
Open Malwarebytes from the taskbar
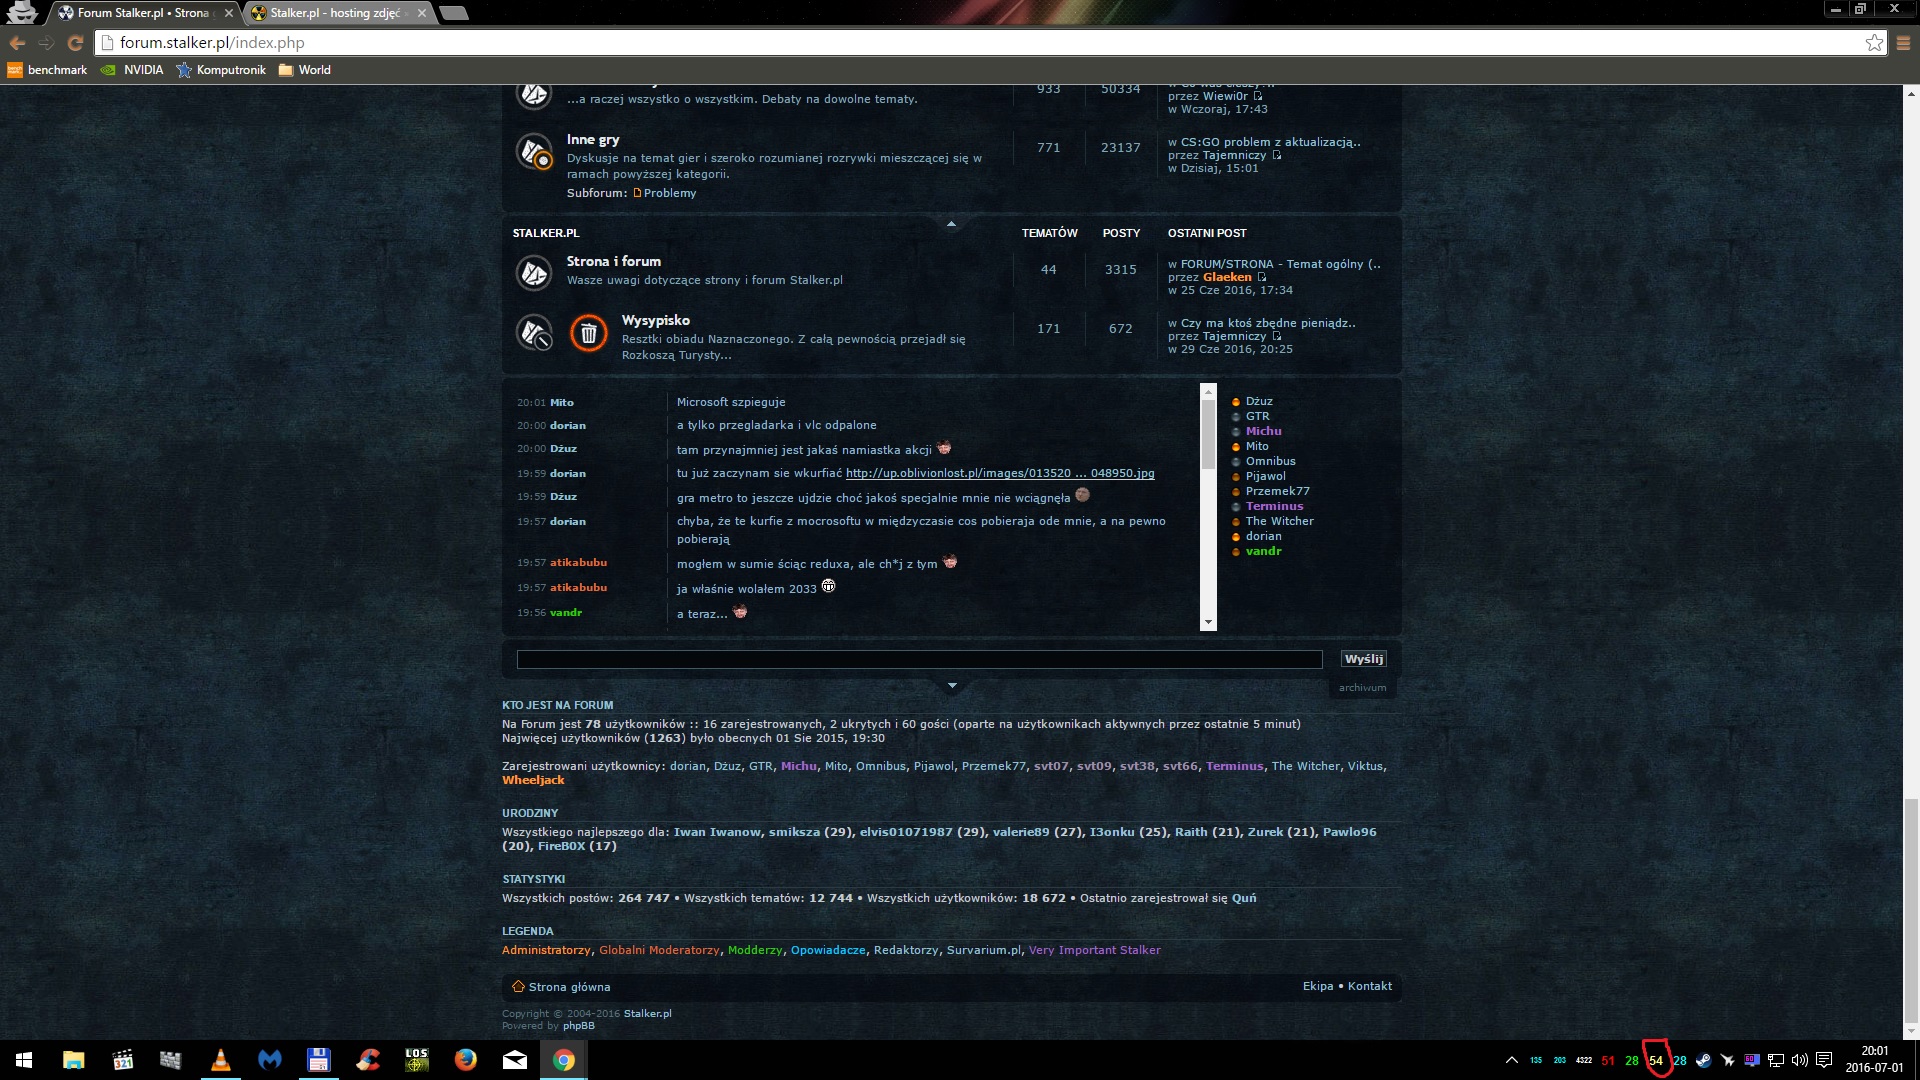click(270, 1060)
